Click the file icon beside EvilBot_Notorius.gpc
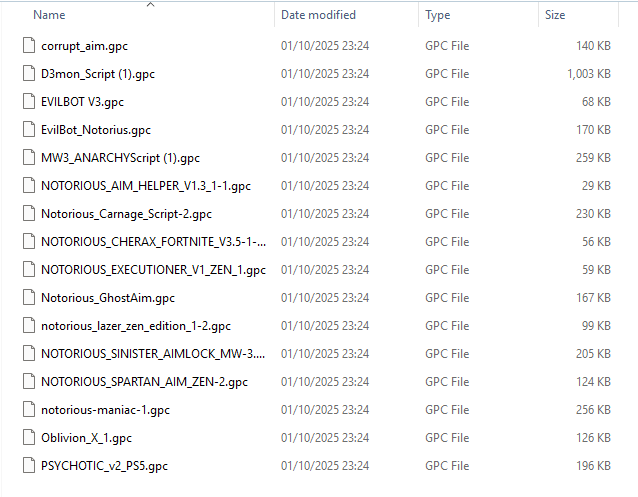 [29, 129]
